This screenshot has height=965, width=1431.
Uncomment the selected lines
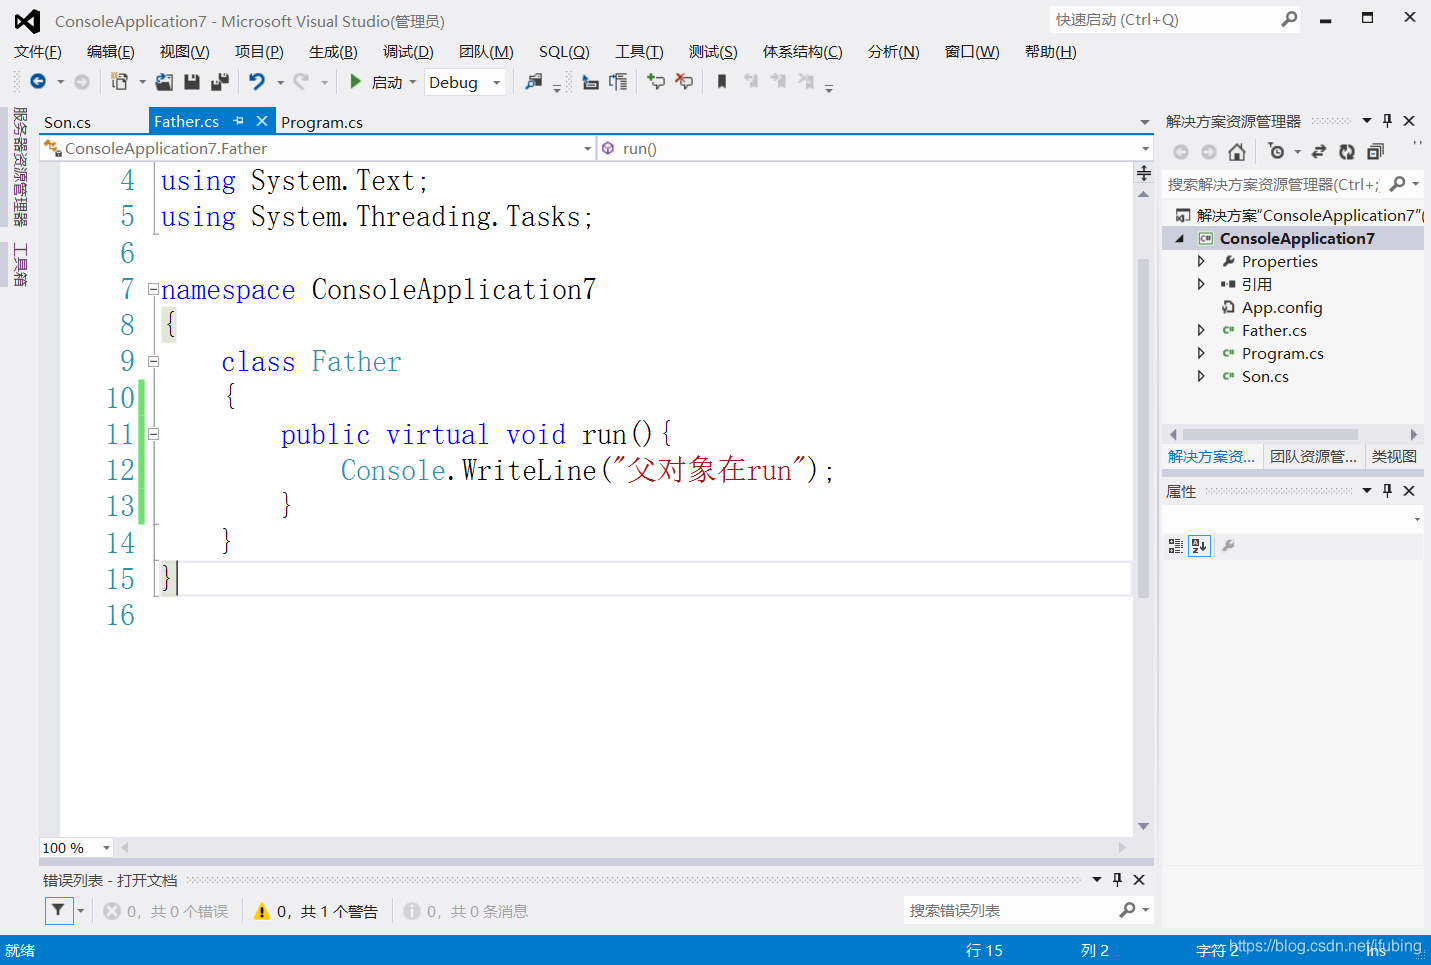[684, 81]
